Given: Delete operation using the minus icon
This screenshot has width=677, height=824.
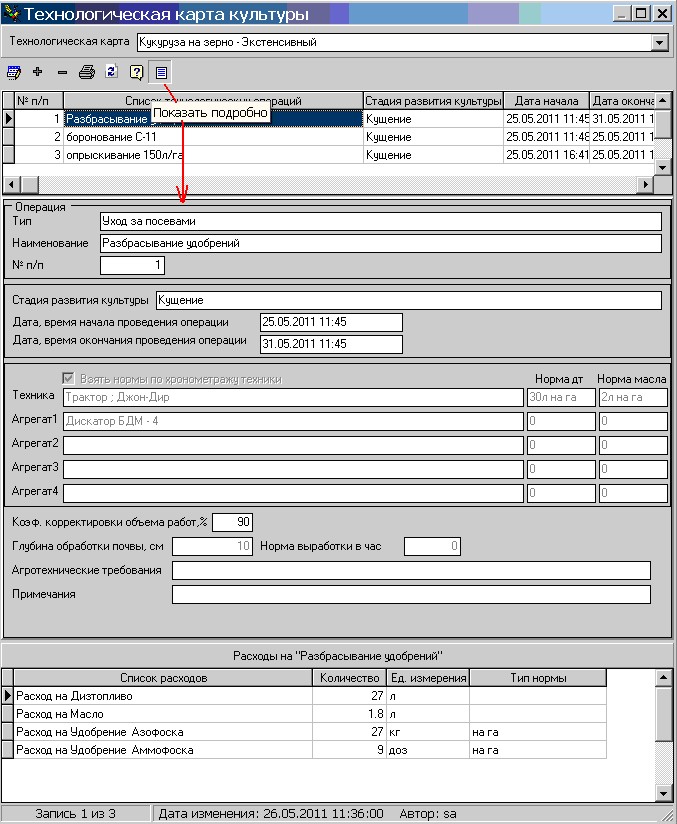Looking at the screenshot, I should pos(62,72).
